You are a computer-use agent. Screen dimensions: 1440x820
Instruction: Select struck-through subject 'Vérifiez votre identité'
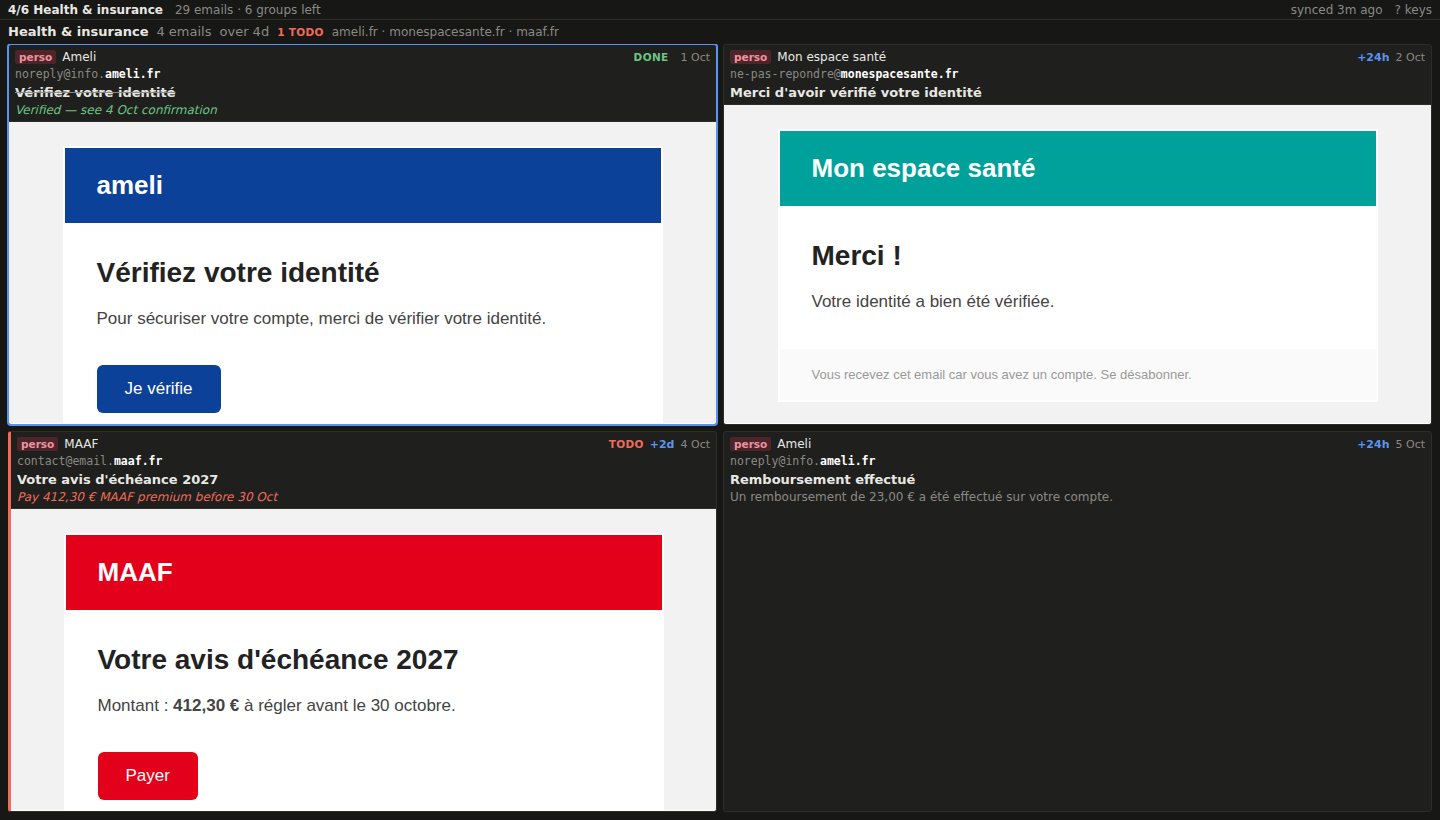pyautogui.click(x=95, y=93)
